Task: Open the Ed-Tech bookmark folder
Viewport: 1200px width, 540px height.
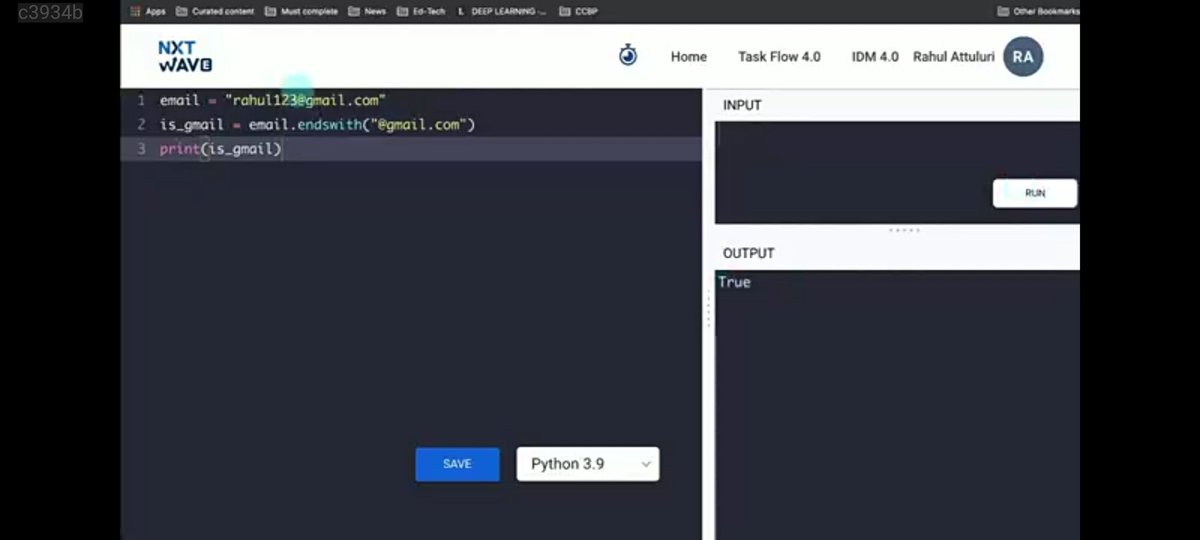Action: (421, 12)
